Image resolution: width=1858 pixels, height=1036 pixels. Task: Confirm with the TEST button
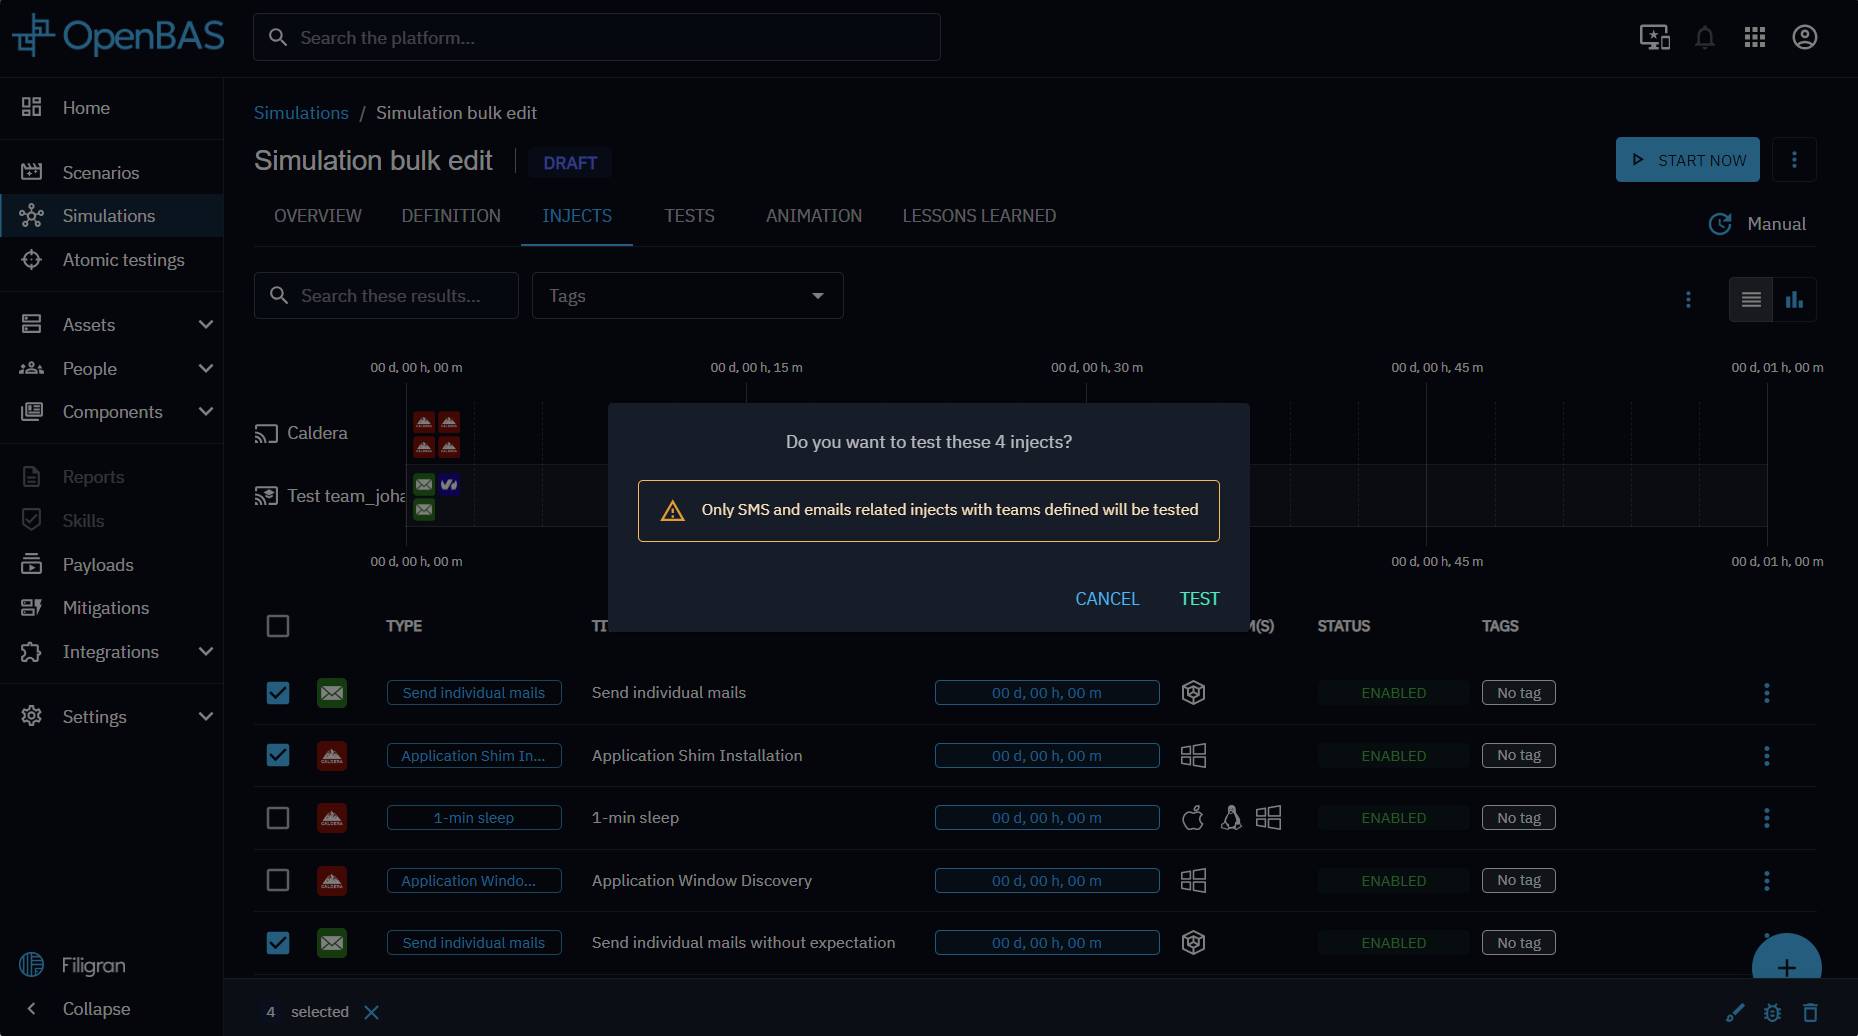point(1199,599)
